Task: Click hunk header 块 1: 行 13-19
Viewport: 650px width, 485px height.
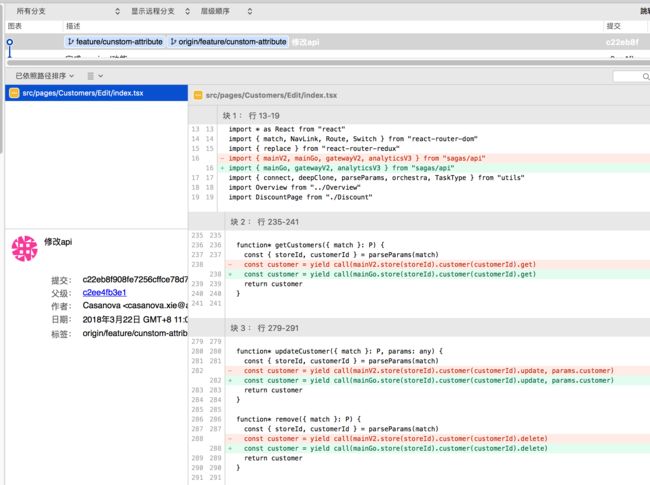Action: pos(251,116)
